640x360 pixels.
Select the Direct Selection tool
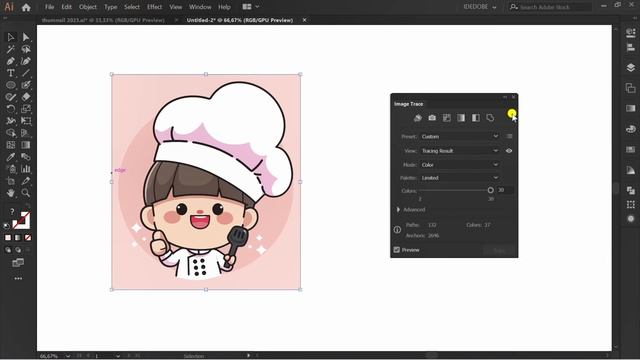pos(26,37)
